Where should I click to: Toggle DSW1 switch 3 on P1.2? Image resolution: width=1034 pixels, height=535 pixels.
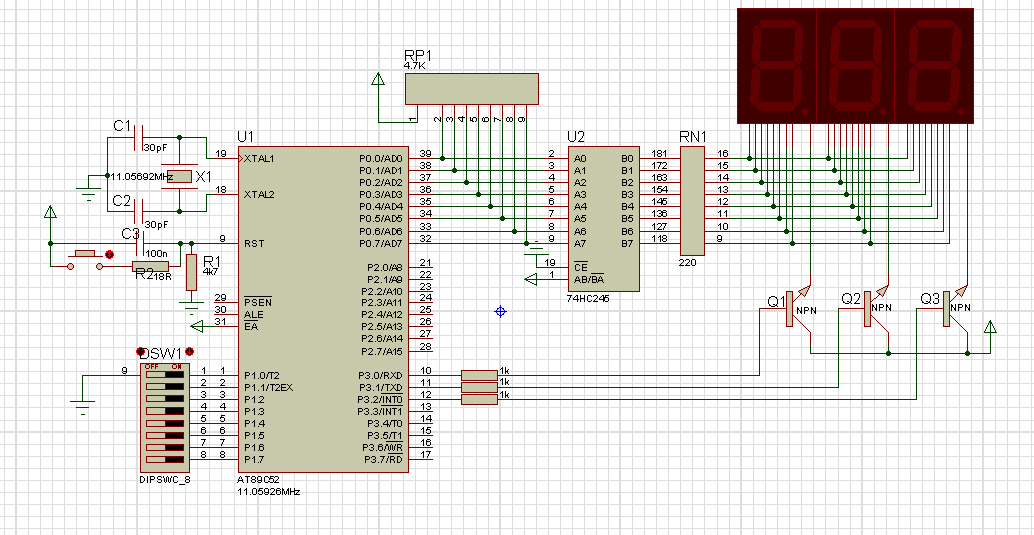(165, 398)
